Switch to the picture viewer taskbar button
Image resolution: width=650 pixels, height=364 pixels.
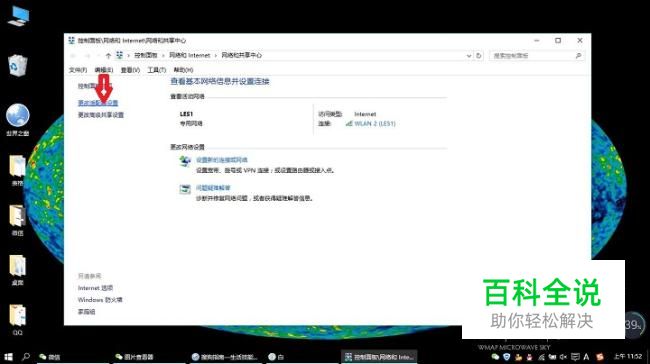pyautogui.click(x=148, y=357)
